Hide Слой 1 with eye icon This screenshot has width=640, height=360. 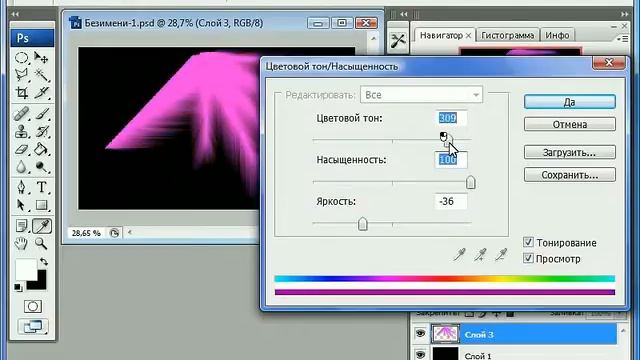point(420,354)
